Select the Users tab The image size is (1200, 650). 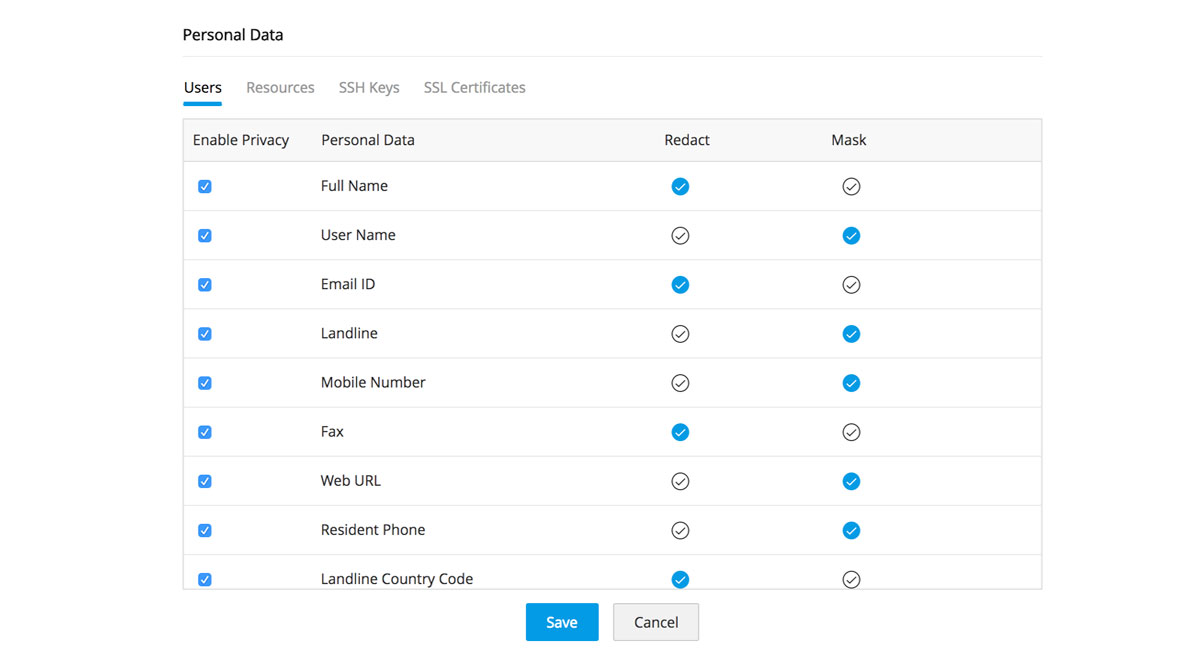[203, 88]
